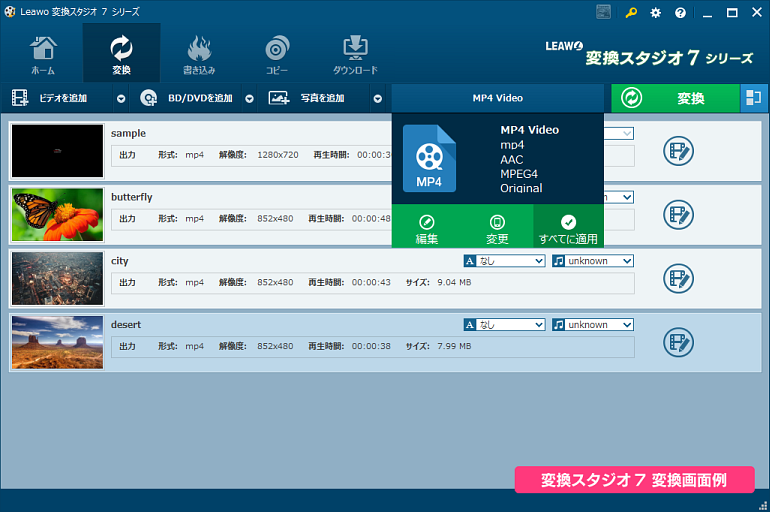Screen dimensions: 770x512
Task: Maximize the Leawo window
Action: 732,13
